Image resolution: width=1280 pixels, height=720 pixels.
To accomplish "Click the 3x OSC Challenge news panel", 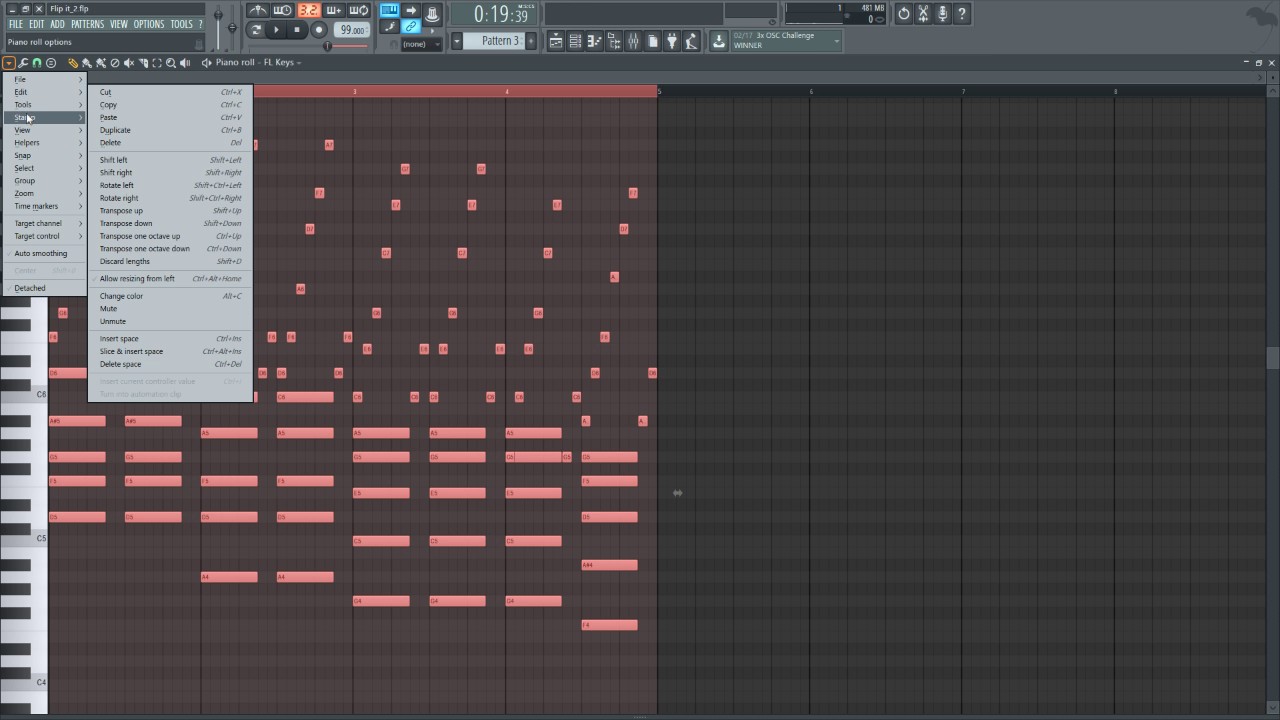I will (786, 41).
